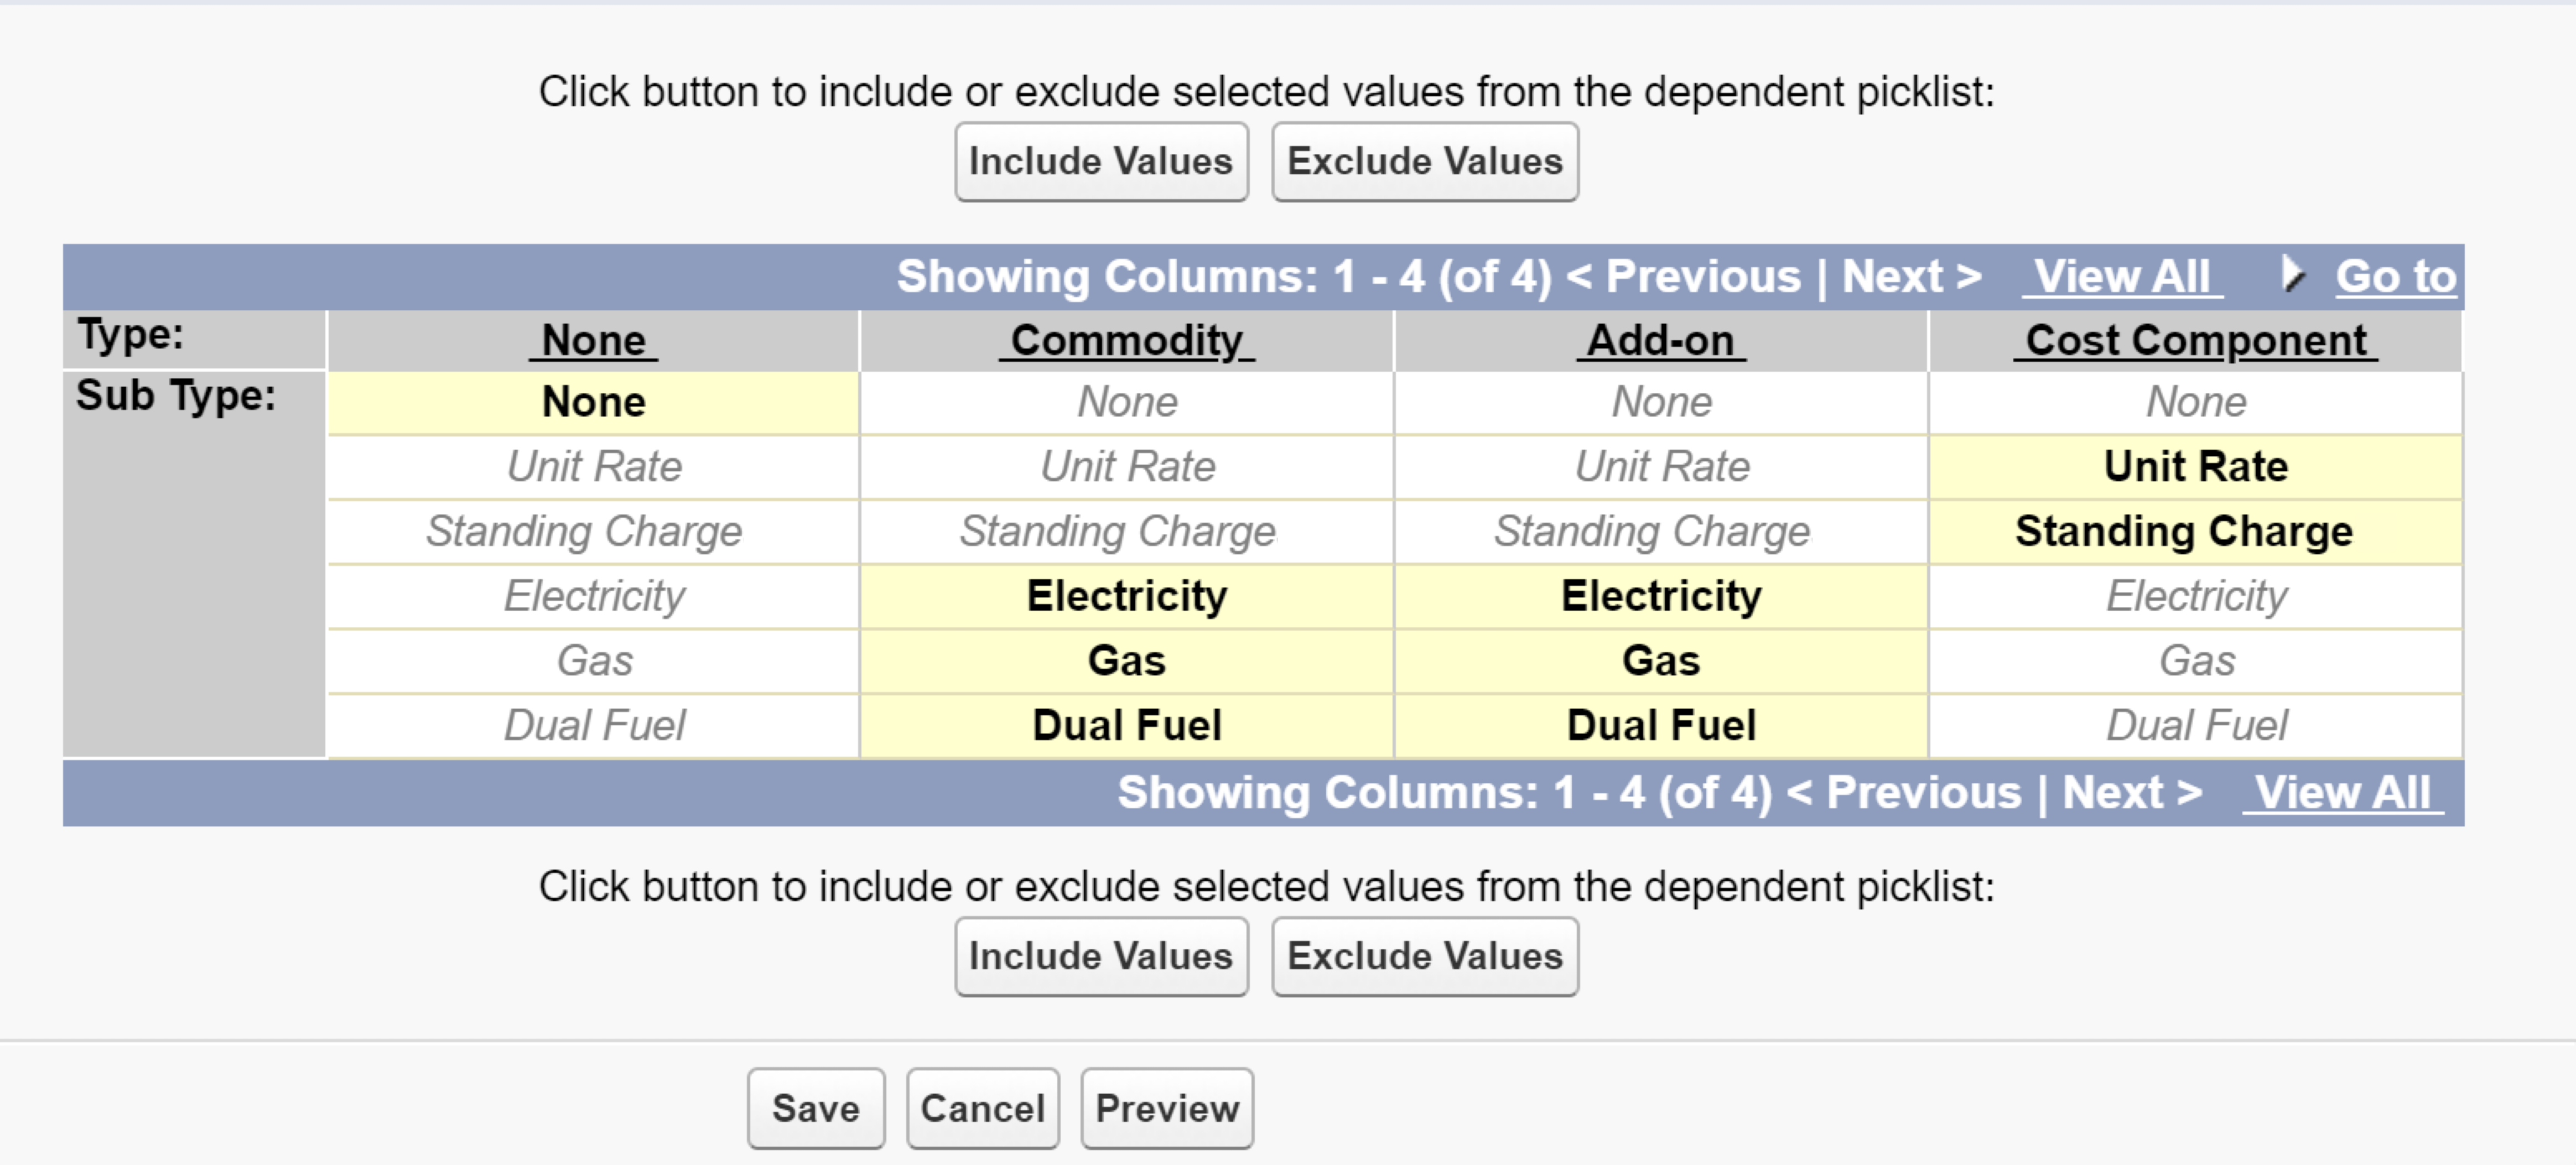Select Gas in None column
The height and width of the screenshot is (1165, 2576).
[x=593, y=661]
